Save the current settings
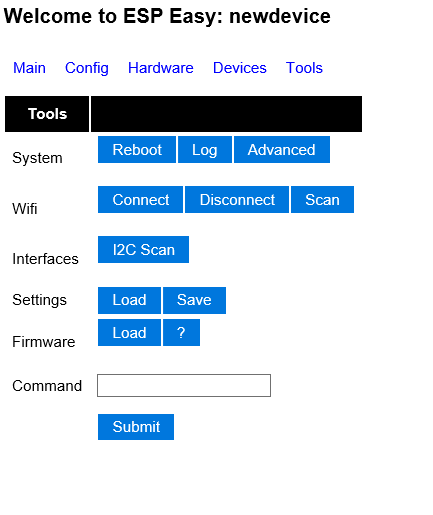Screen dimensions: 433x515 coord(194,300)
